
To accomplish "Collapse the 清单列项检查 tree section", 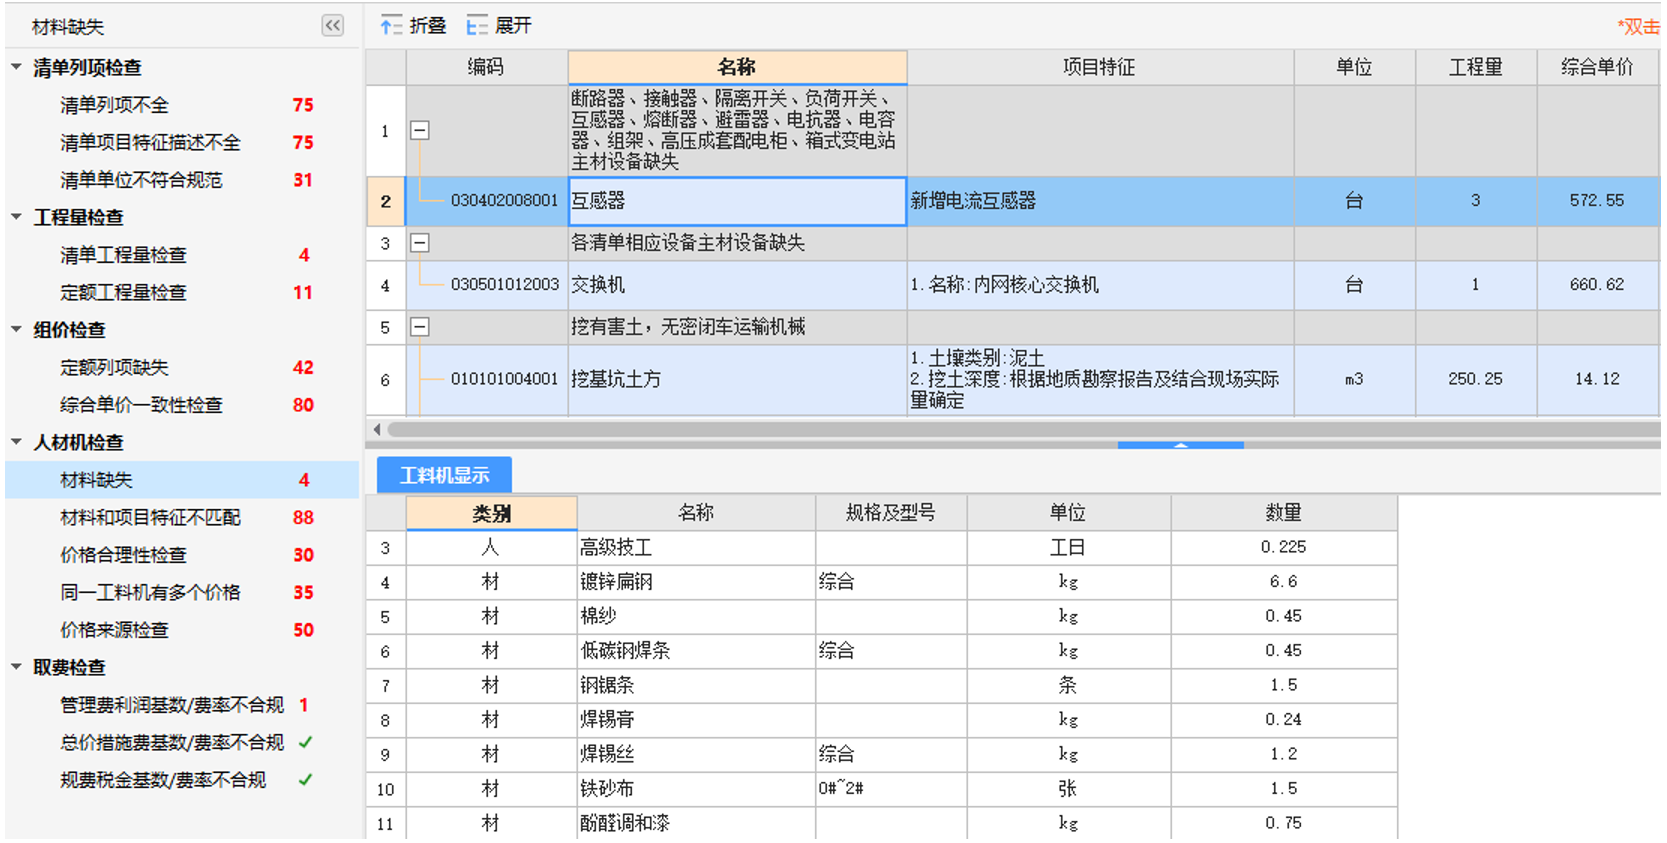I will [16, 67].
